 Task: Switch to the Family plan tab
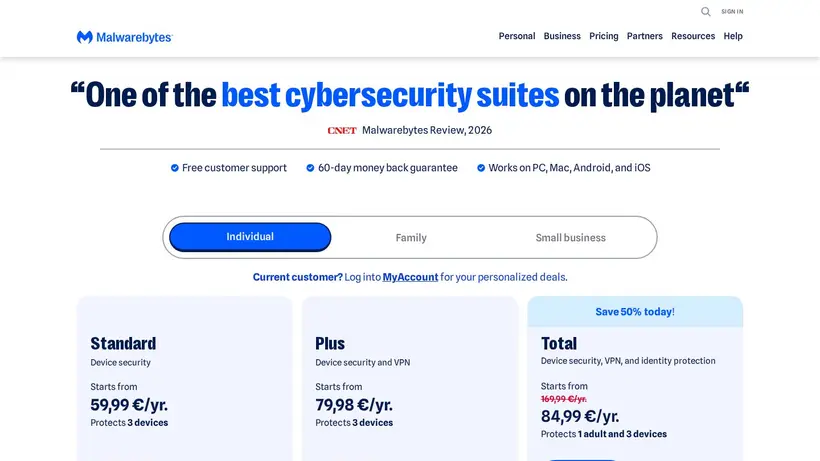coord(411,238)
